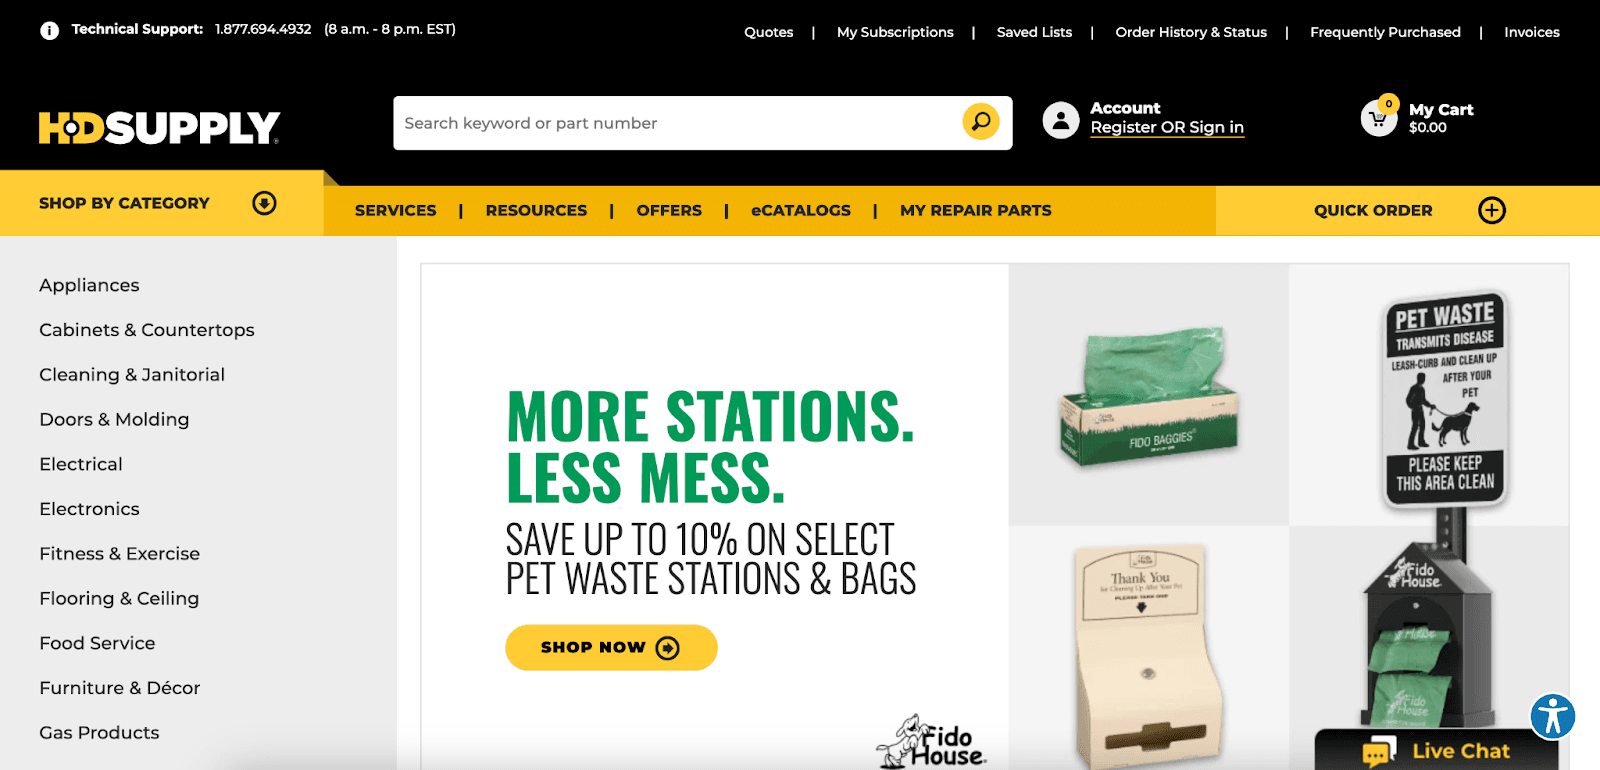
Task: Open the Services menu
Action: click(x=395, y=210)
